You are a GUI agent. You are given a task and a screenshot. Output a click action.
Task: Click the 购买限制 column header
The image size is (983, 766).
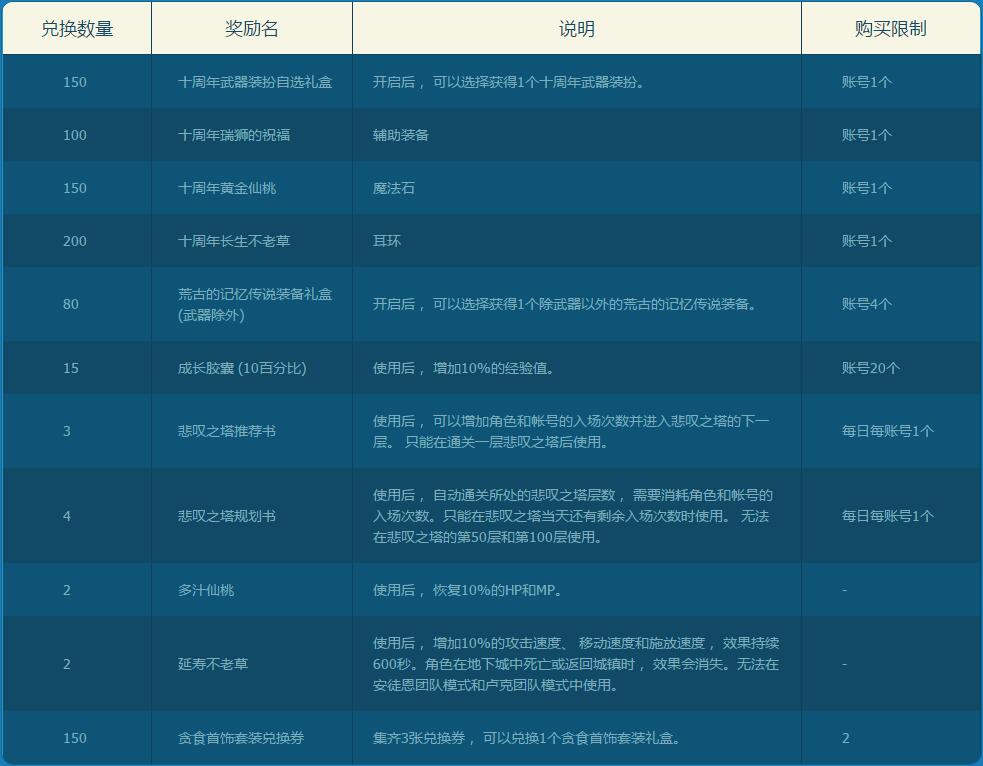[890, 29]
